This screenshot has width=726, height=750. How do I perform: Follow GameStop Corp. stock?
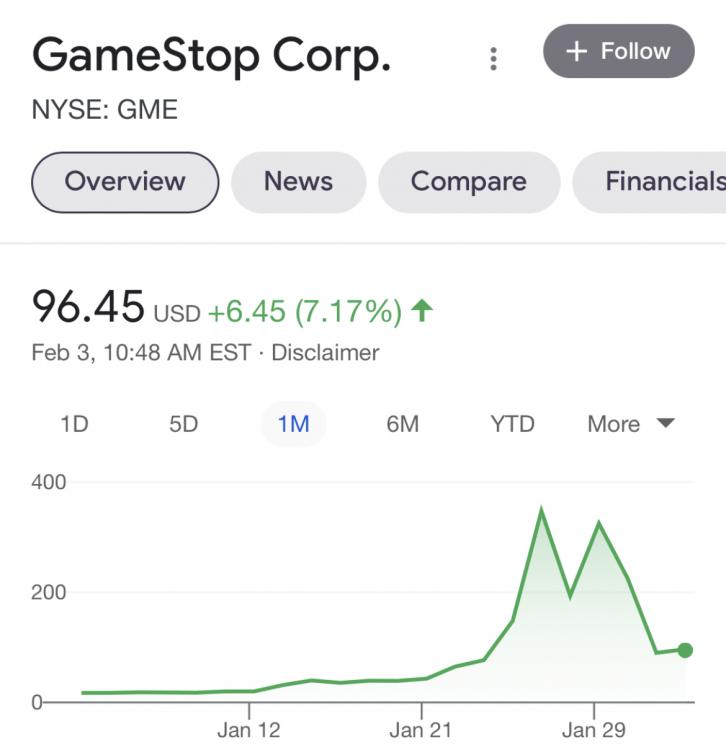tap(618, 51)
